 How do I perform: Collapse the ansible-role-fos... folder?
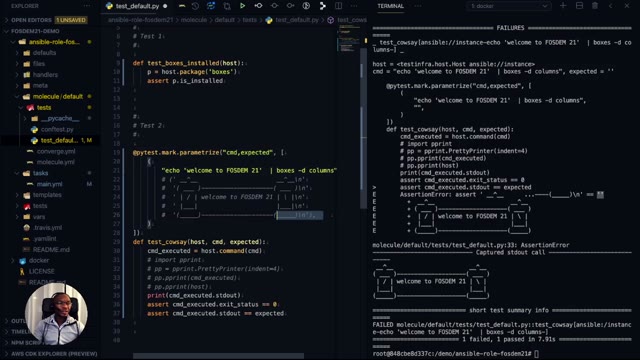(x=13, y=42)
